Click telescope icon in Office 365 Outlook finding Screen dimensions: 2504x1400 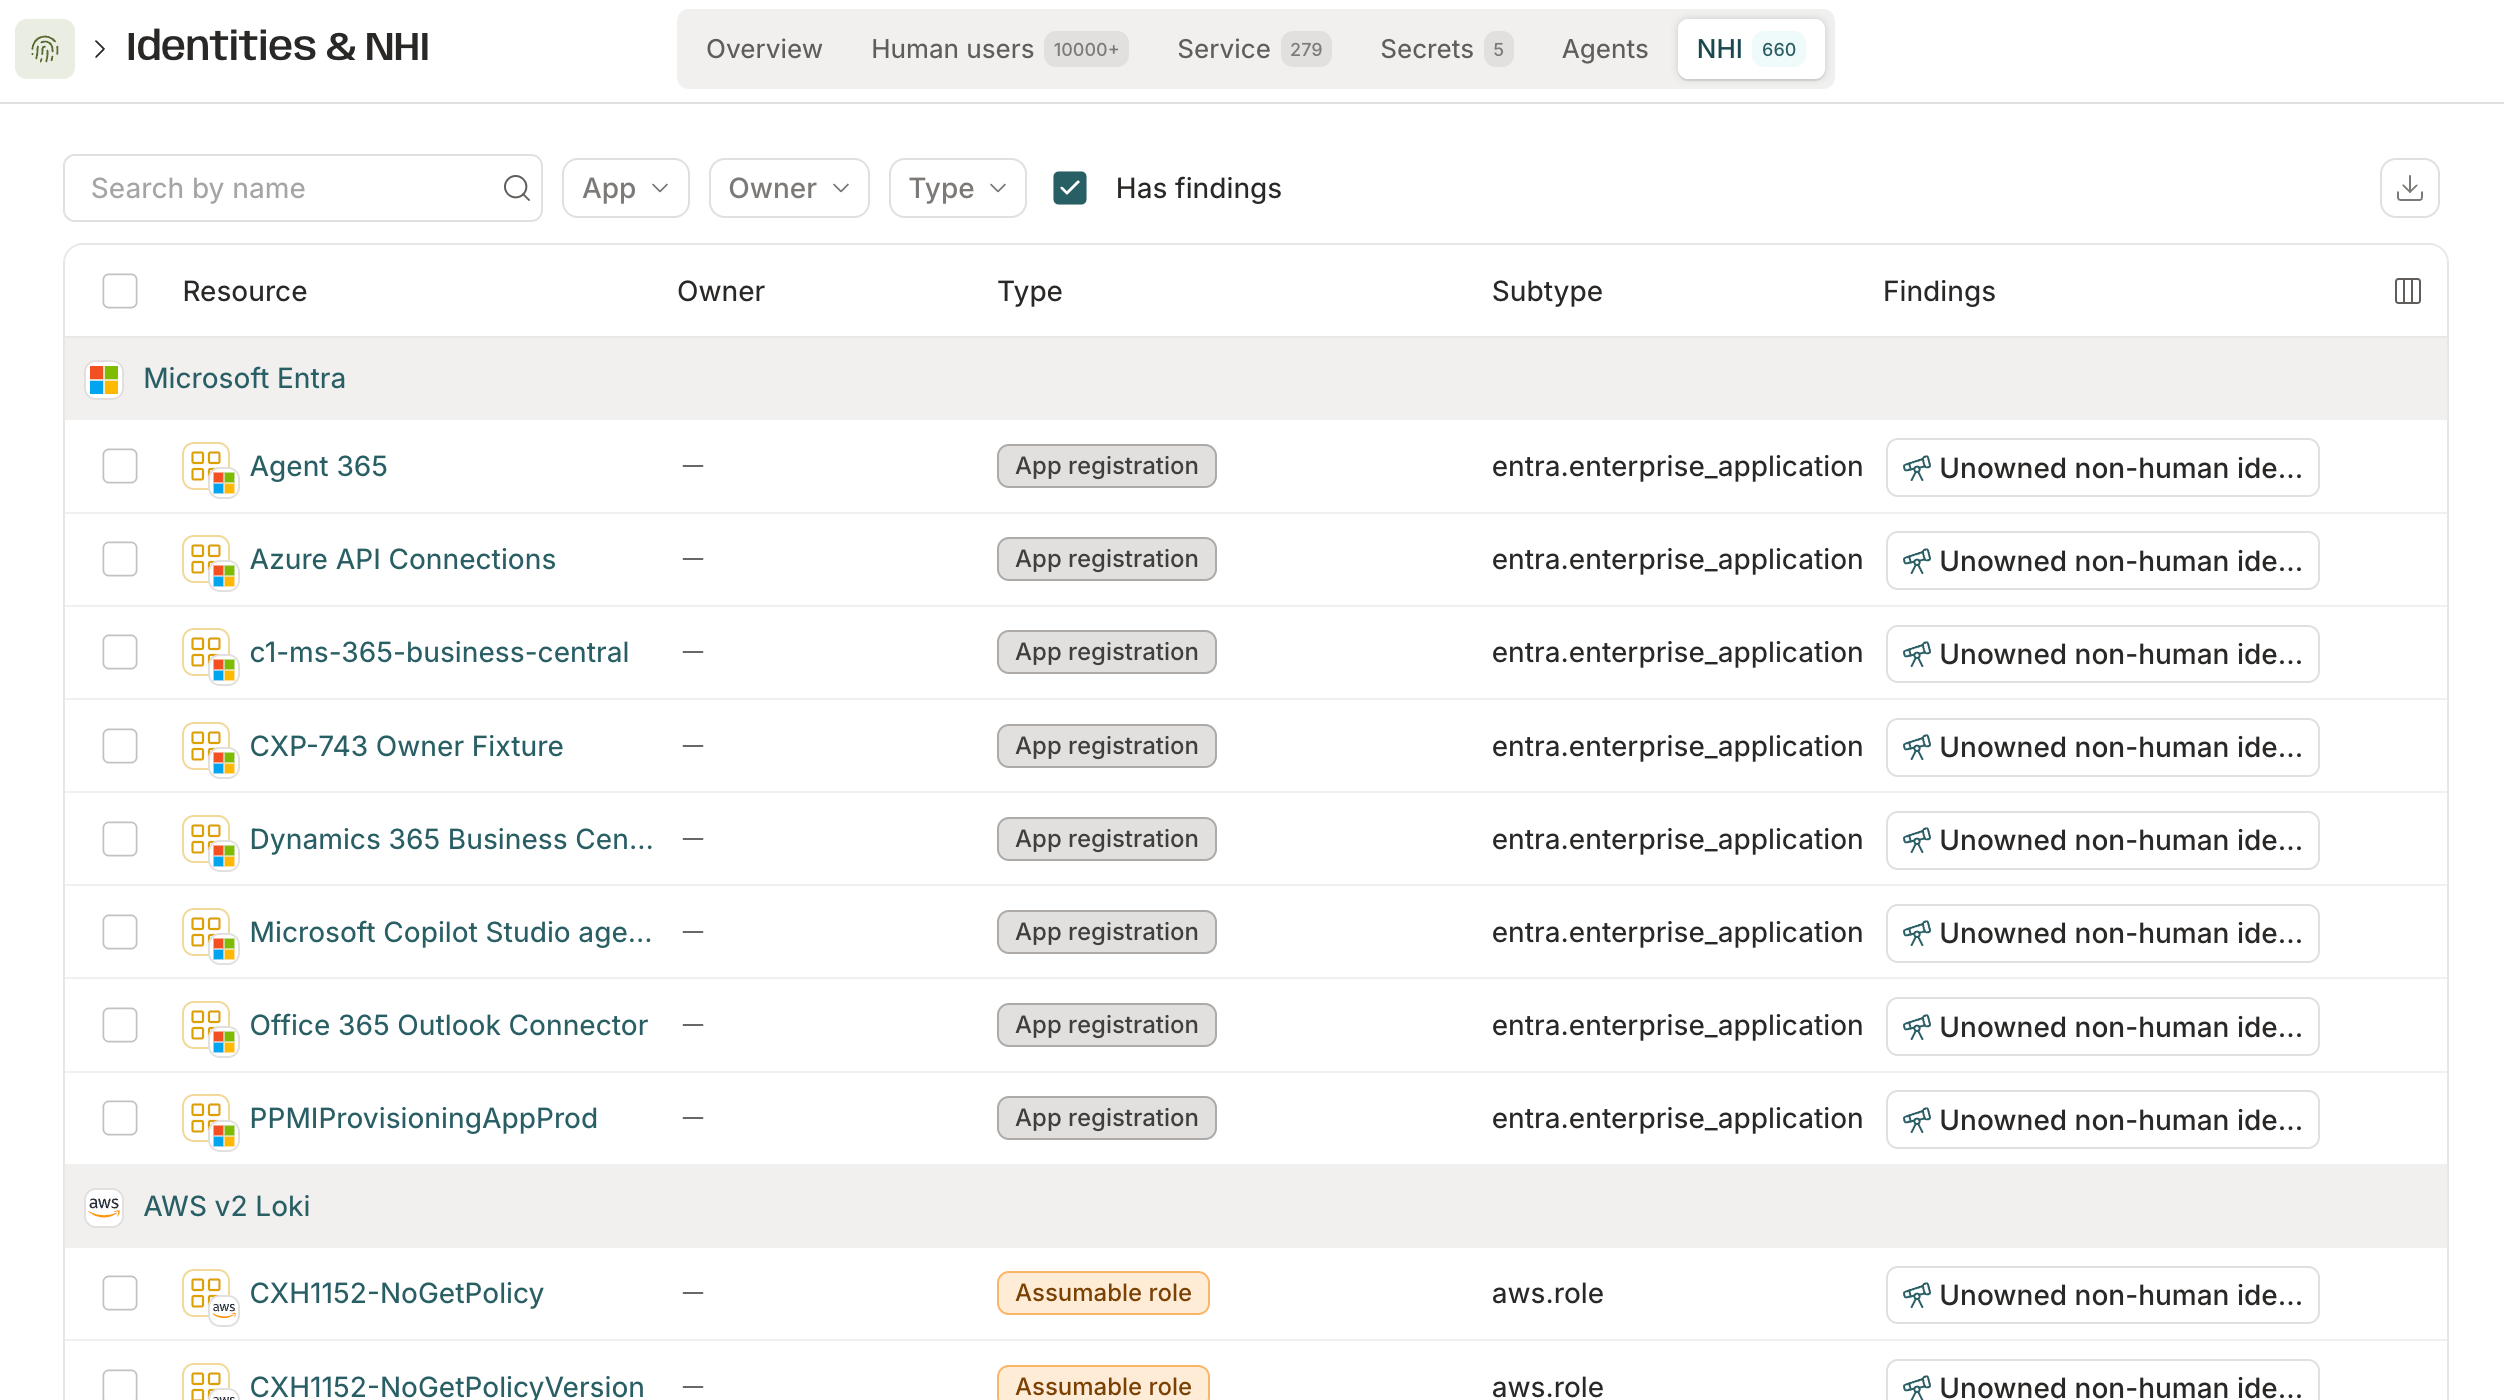1916,1027
